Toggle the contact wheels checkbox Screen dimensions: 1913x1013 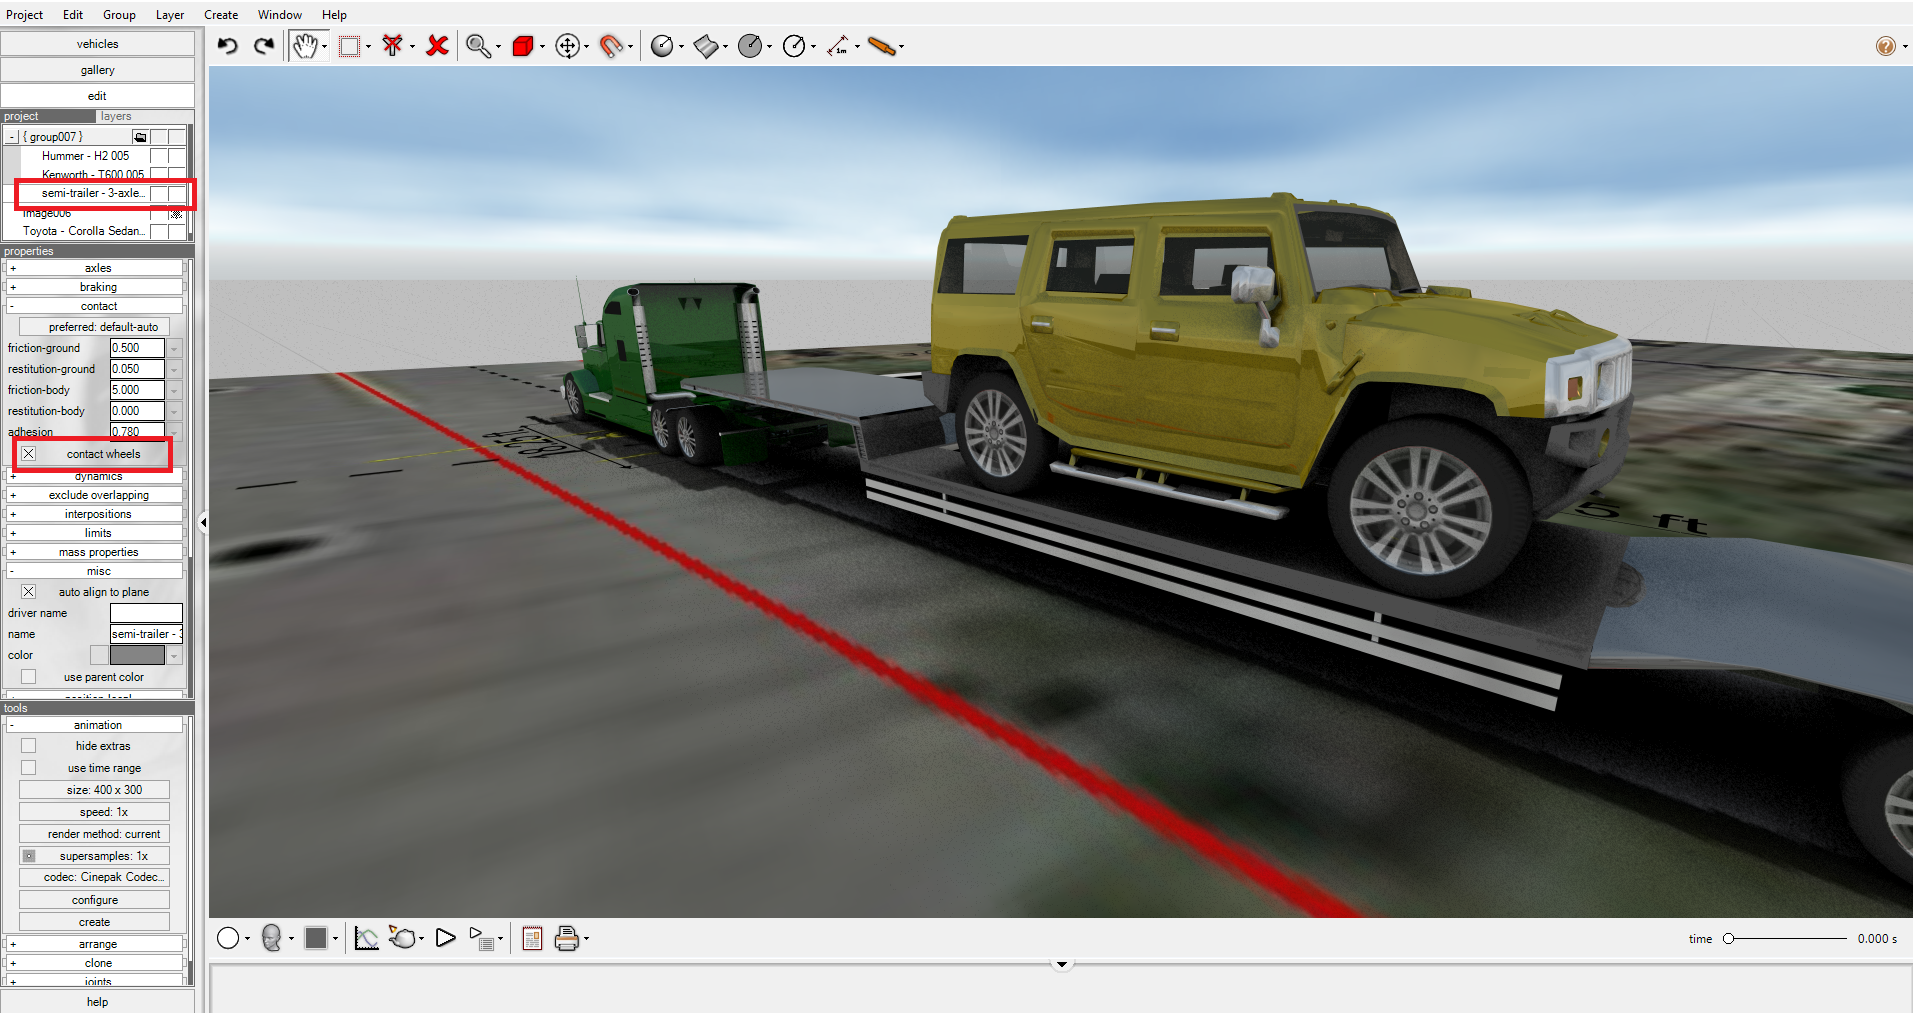(28, 454)
